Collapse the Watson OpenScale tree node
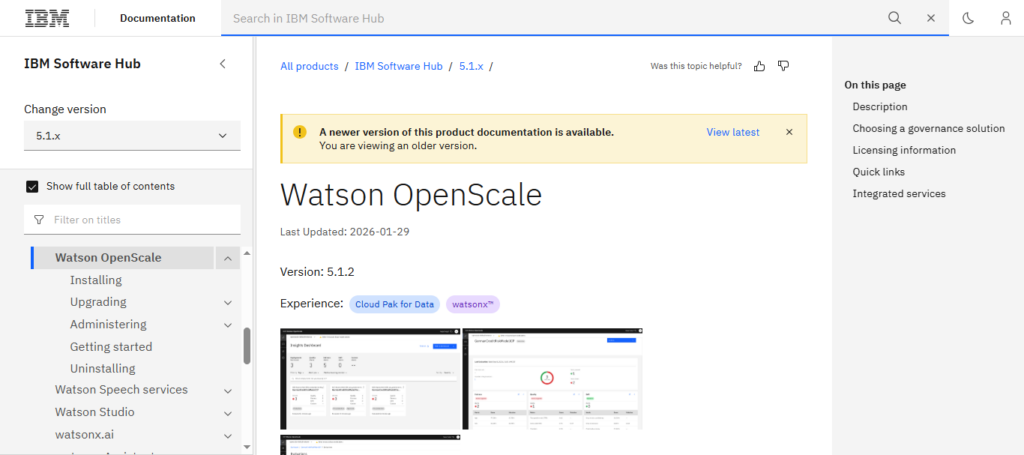 tap(227, 258)
